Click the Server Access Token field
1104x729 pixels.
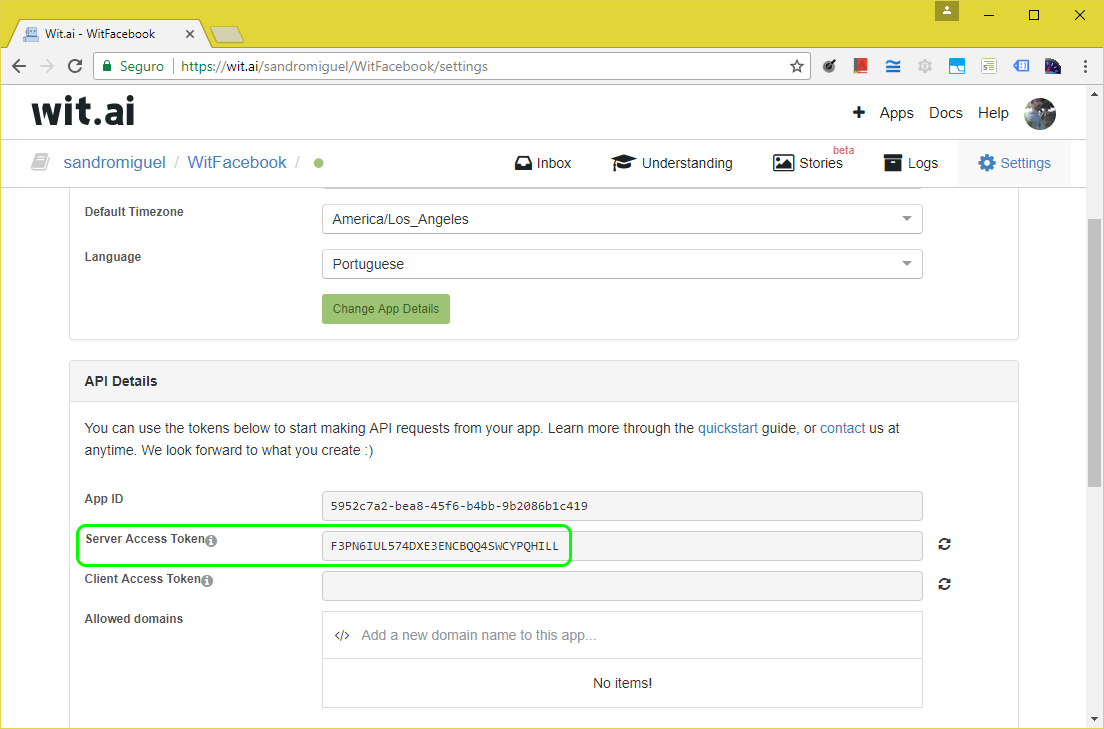point(622,546)
